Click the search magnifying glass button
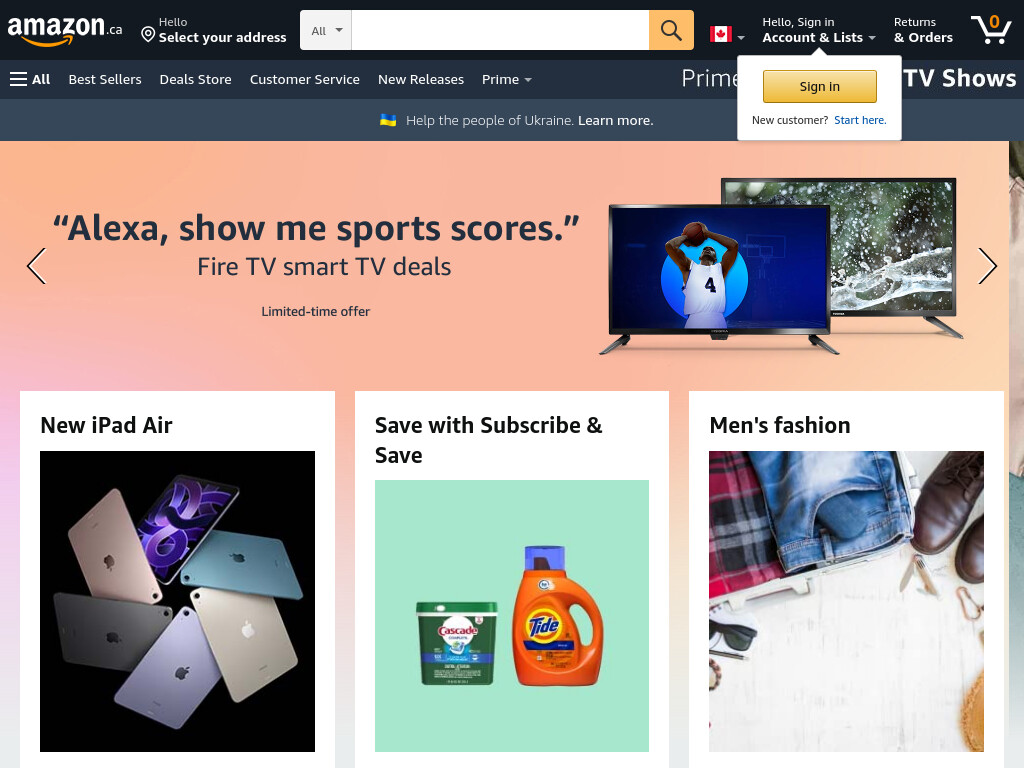 point(671,30)
